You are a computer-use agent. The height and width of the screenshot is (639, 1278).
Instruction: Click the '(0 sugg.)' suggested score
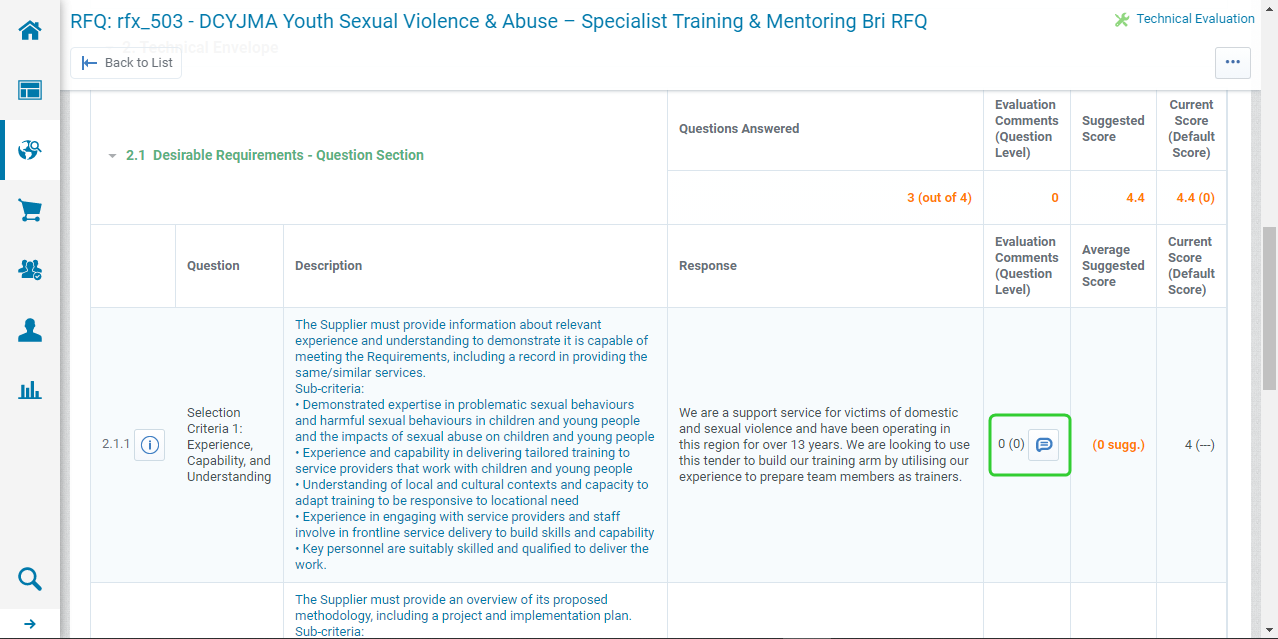point(1118,445)
